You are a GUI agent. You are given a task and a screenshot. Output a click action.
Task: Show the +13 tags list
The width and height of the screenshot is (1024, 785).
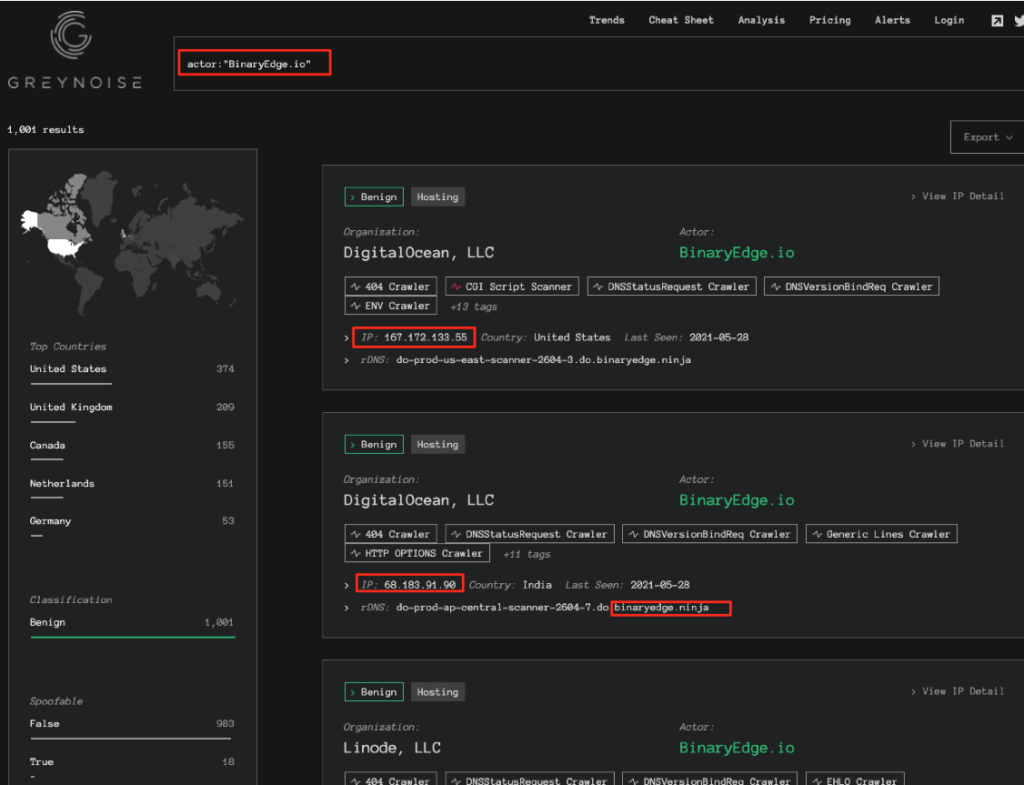473,306
